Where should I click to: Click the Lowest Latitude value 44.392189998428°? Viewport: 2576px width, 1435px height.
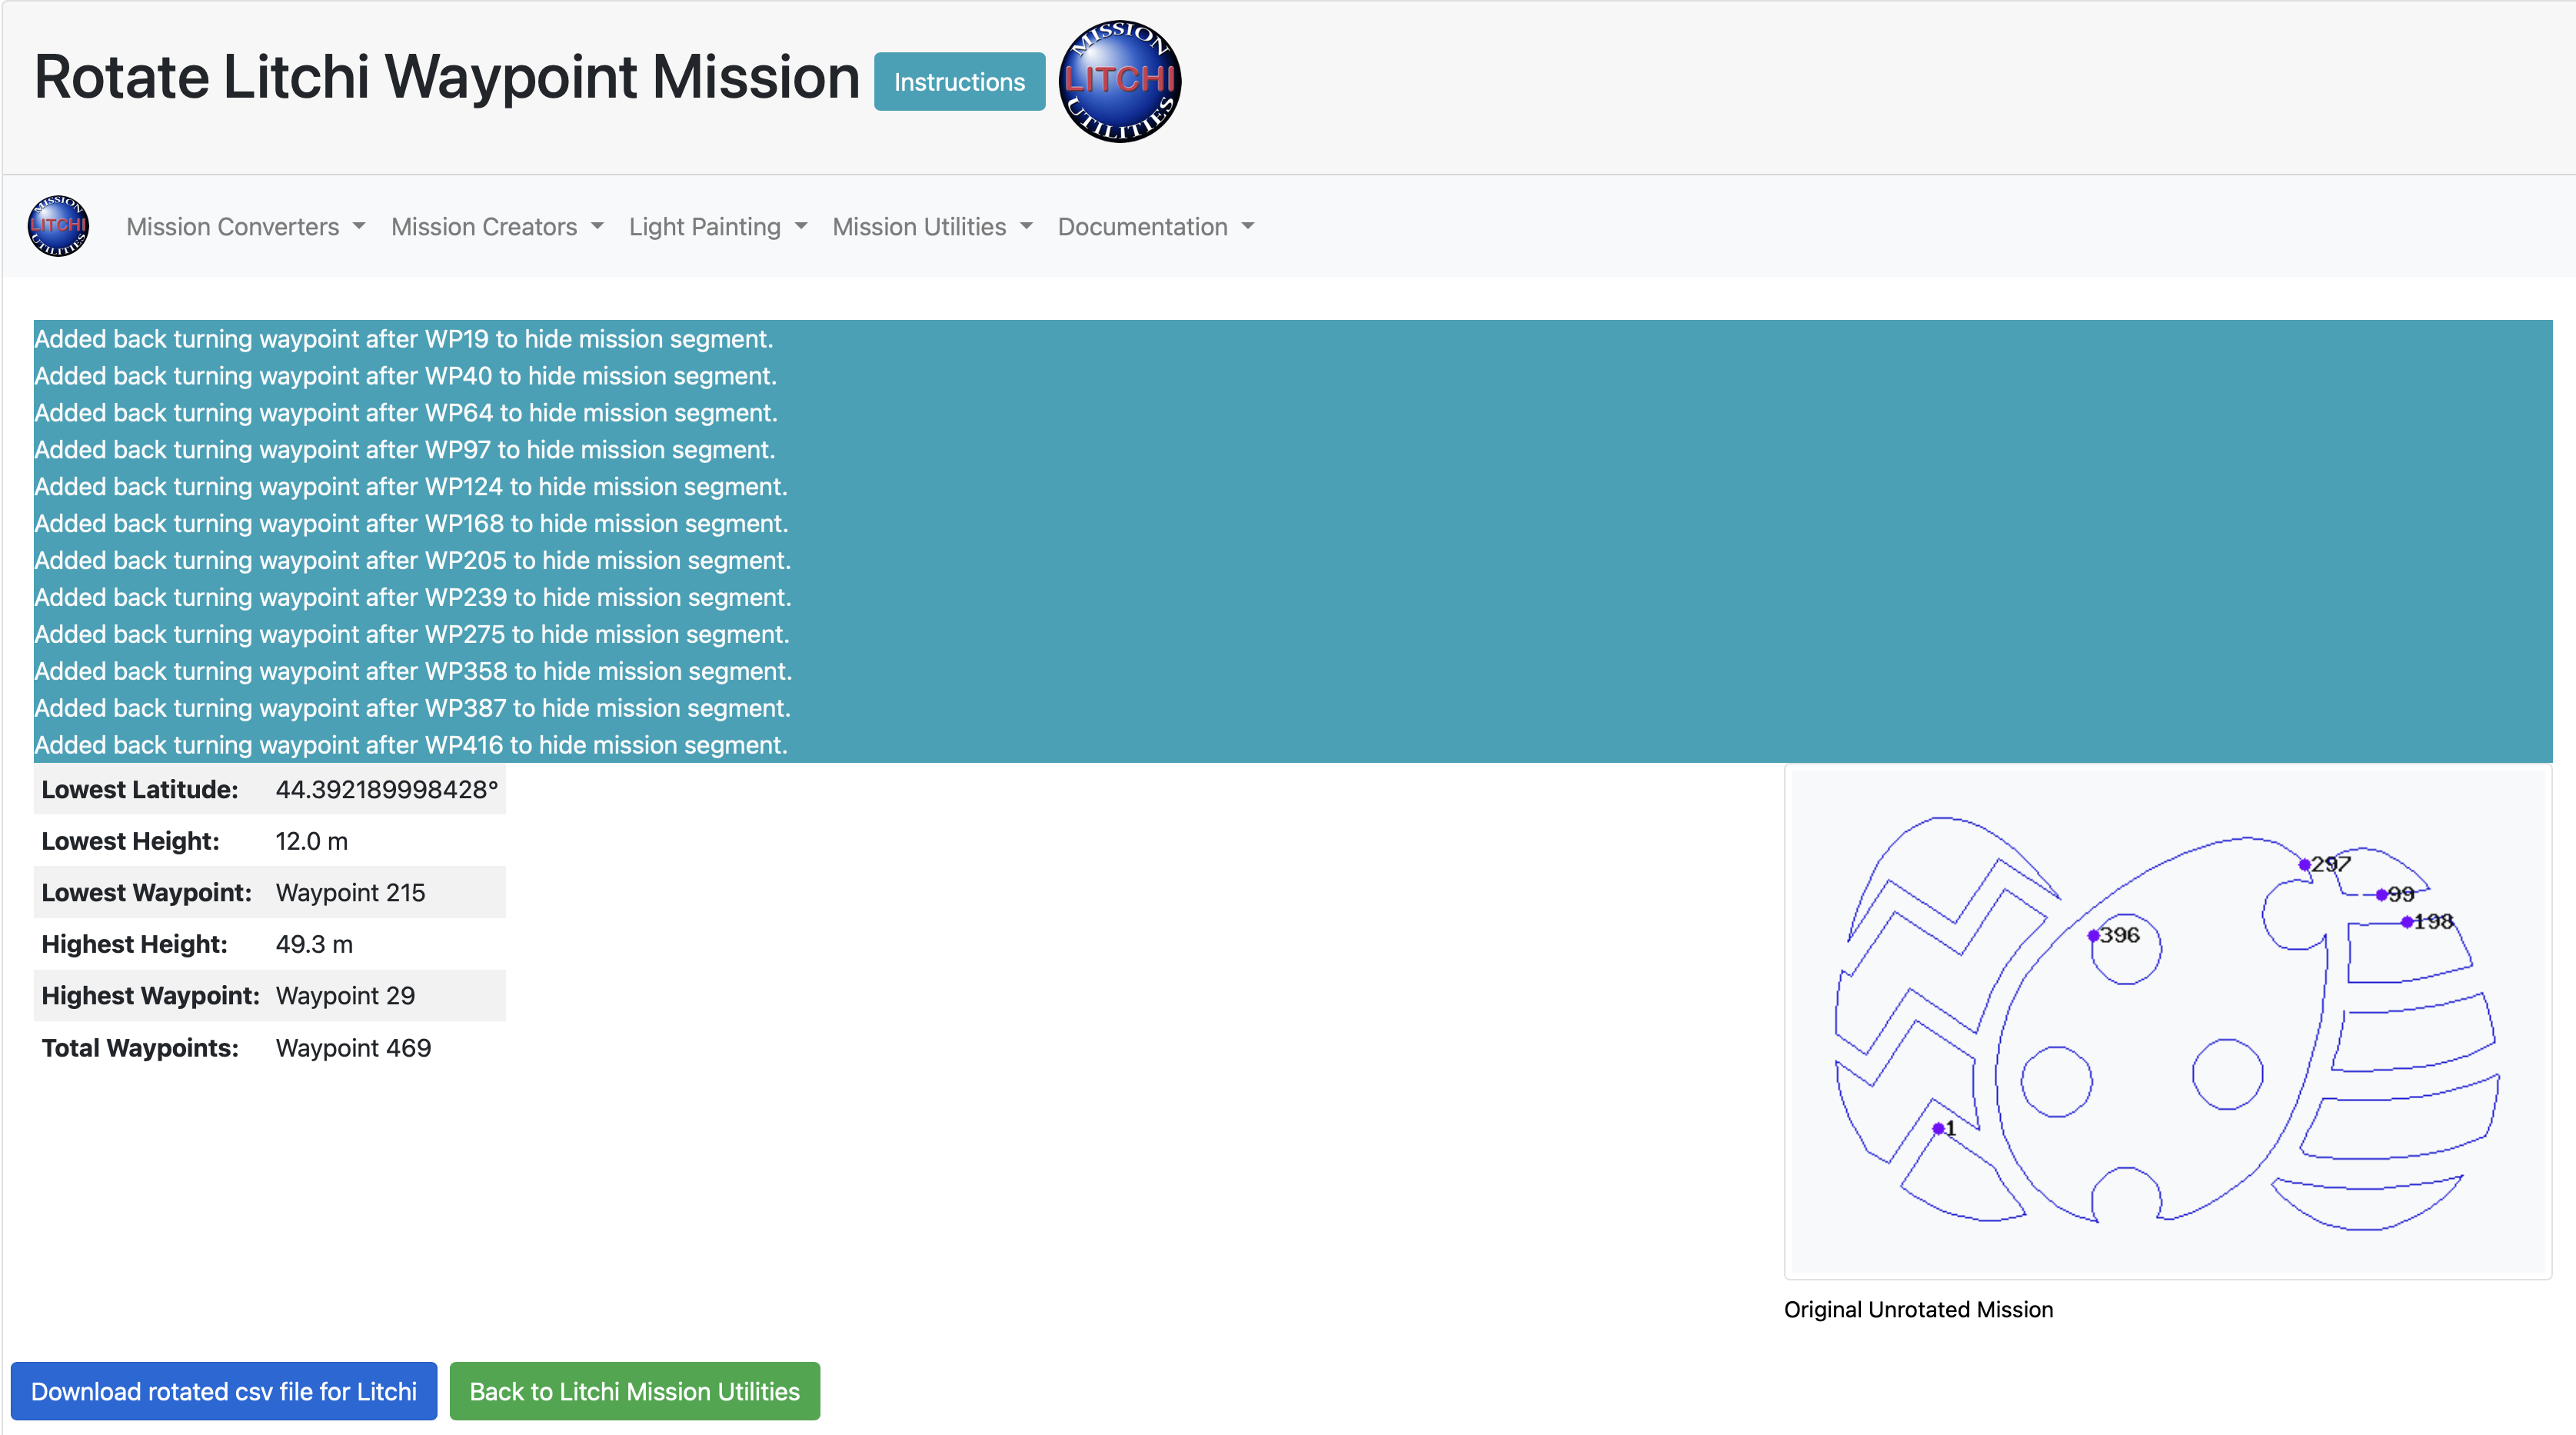(x=387, y=790)
